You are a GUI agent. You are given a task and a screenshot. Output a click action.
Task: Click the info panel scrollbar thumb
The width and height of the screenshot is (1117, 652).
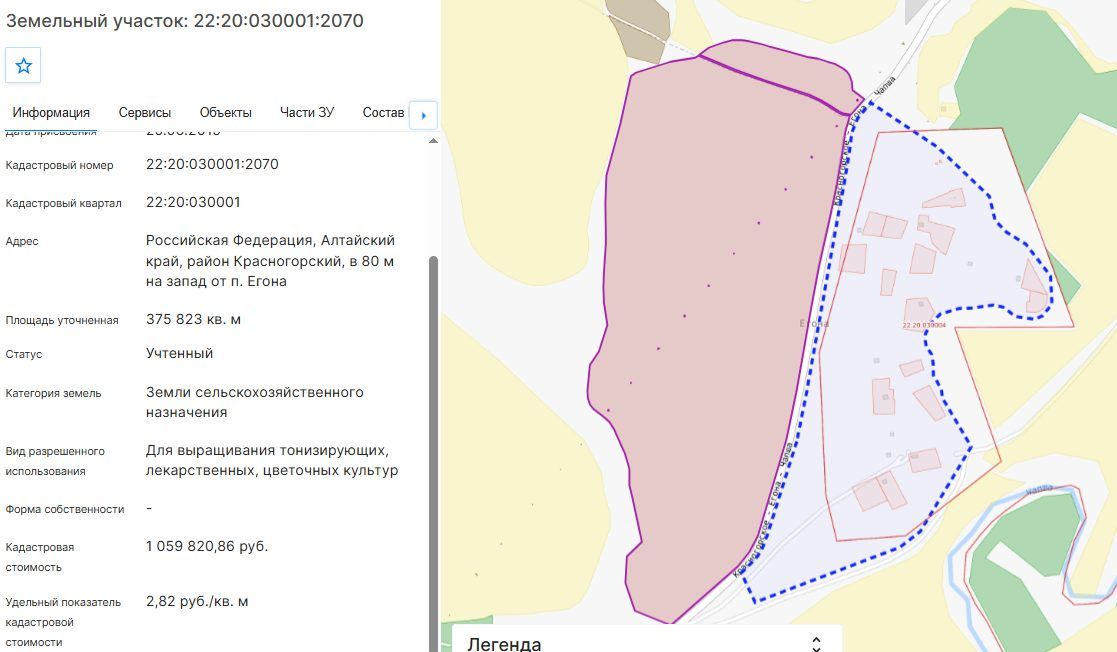click(x=433, y=453)
